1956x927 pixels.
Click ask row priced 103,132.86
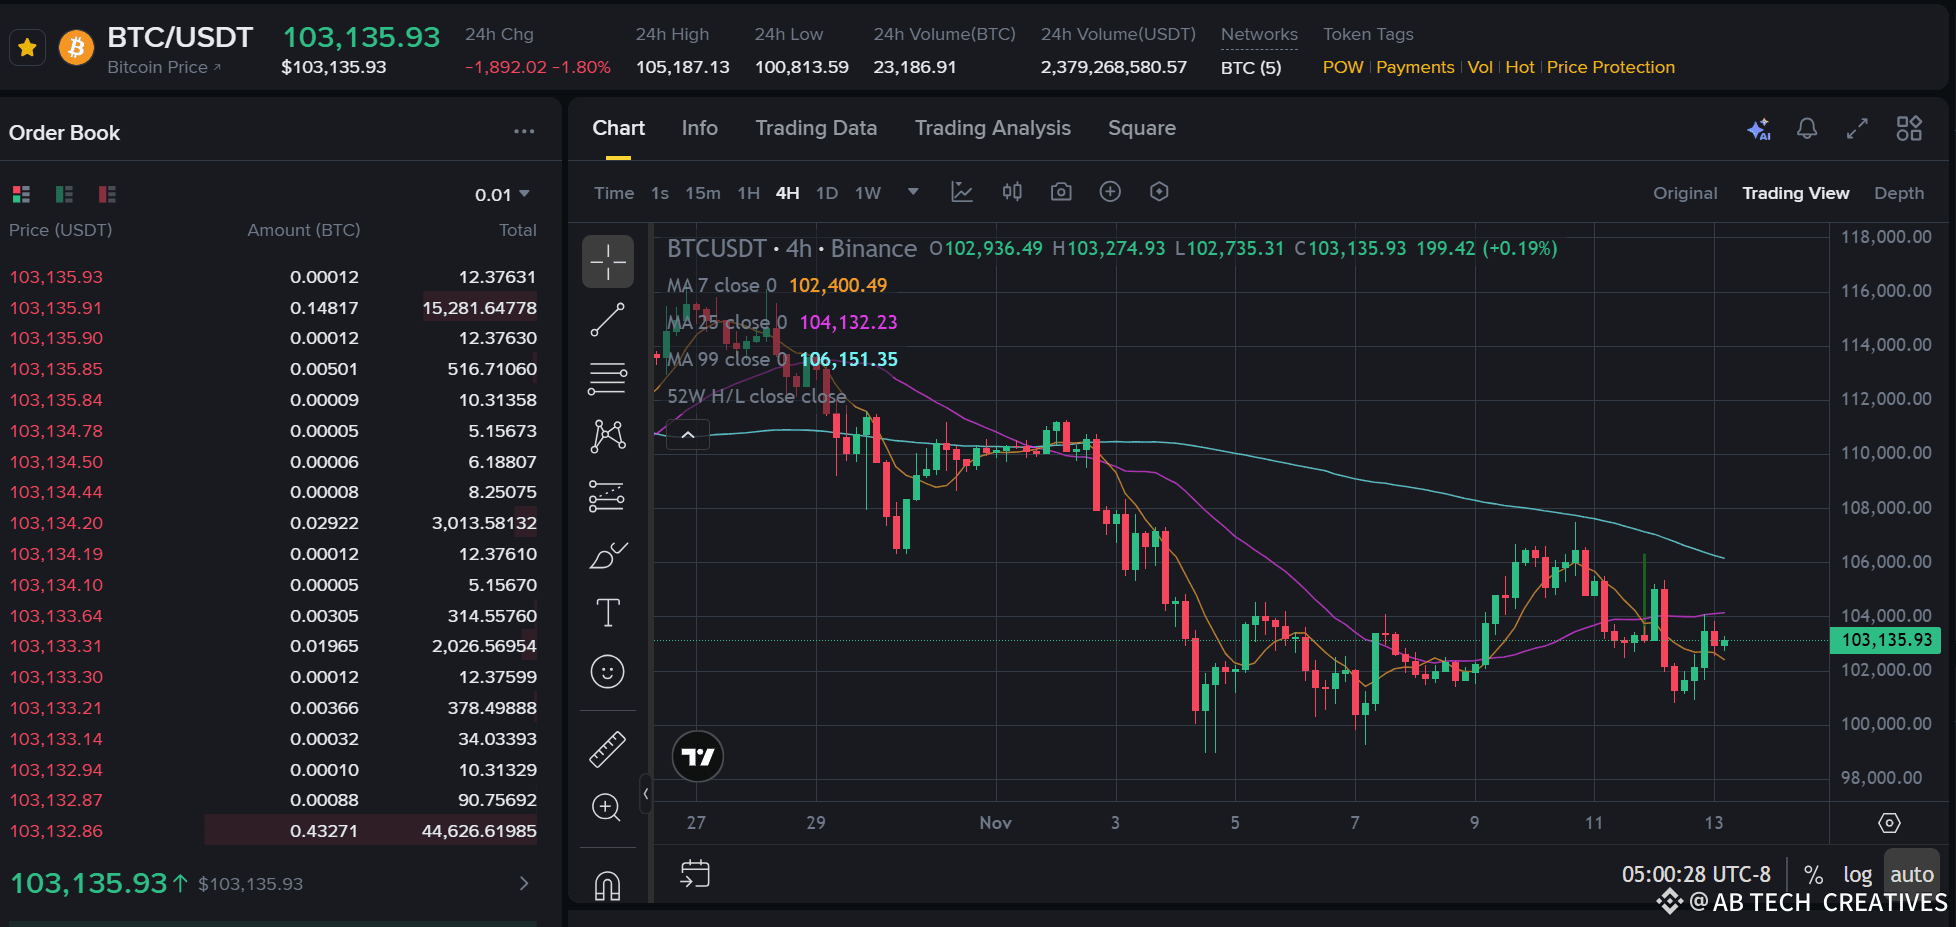point(273,831)
